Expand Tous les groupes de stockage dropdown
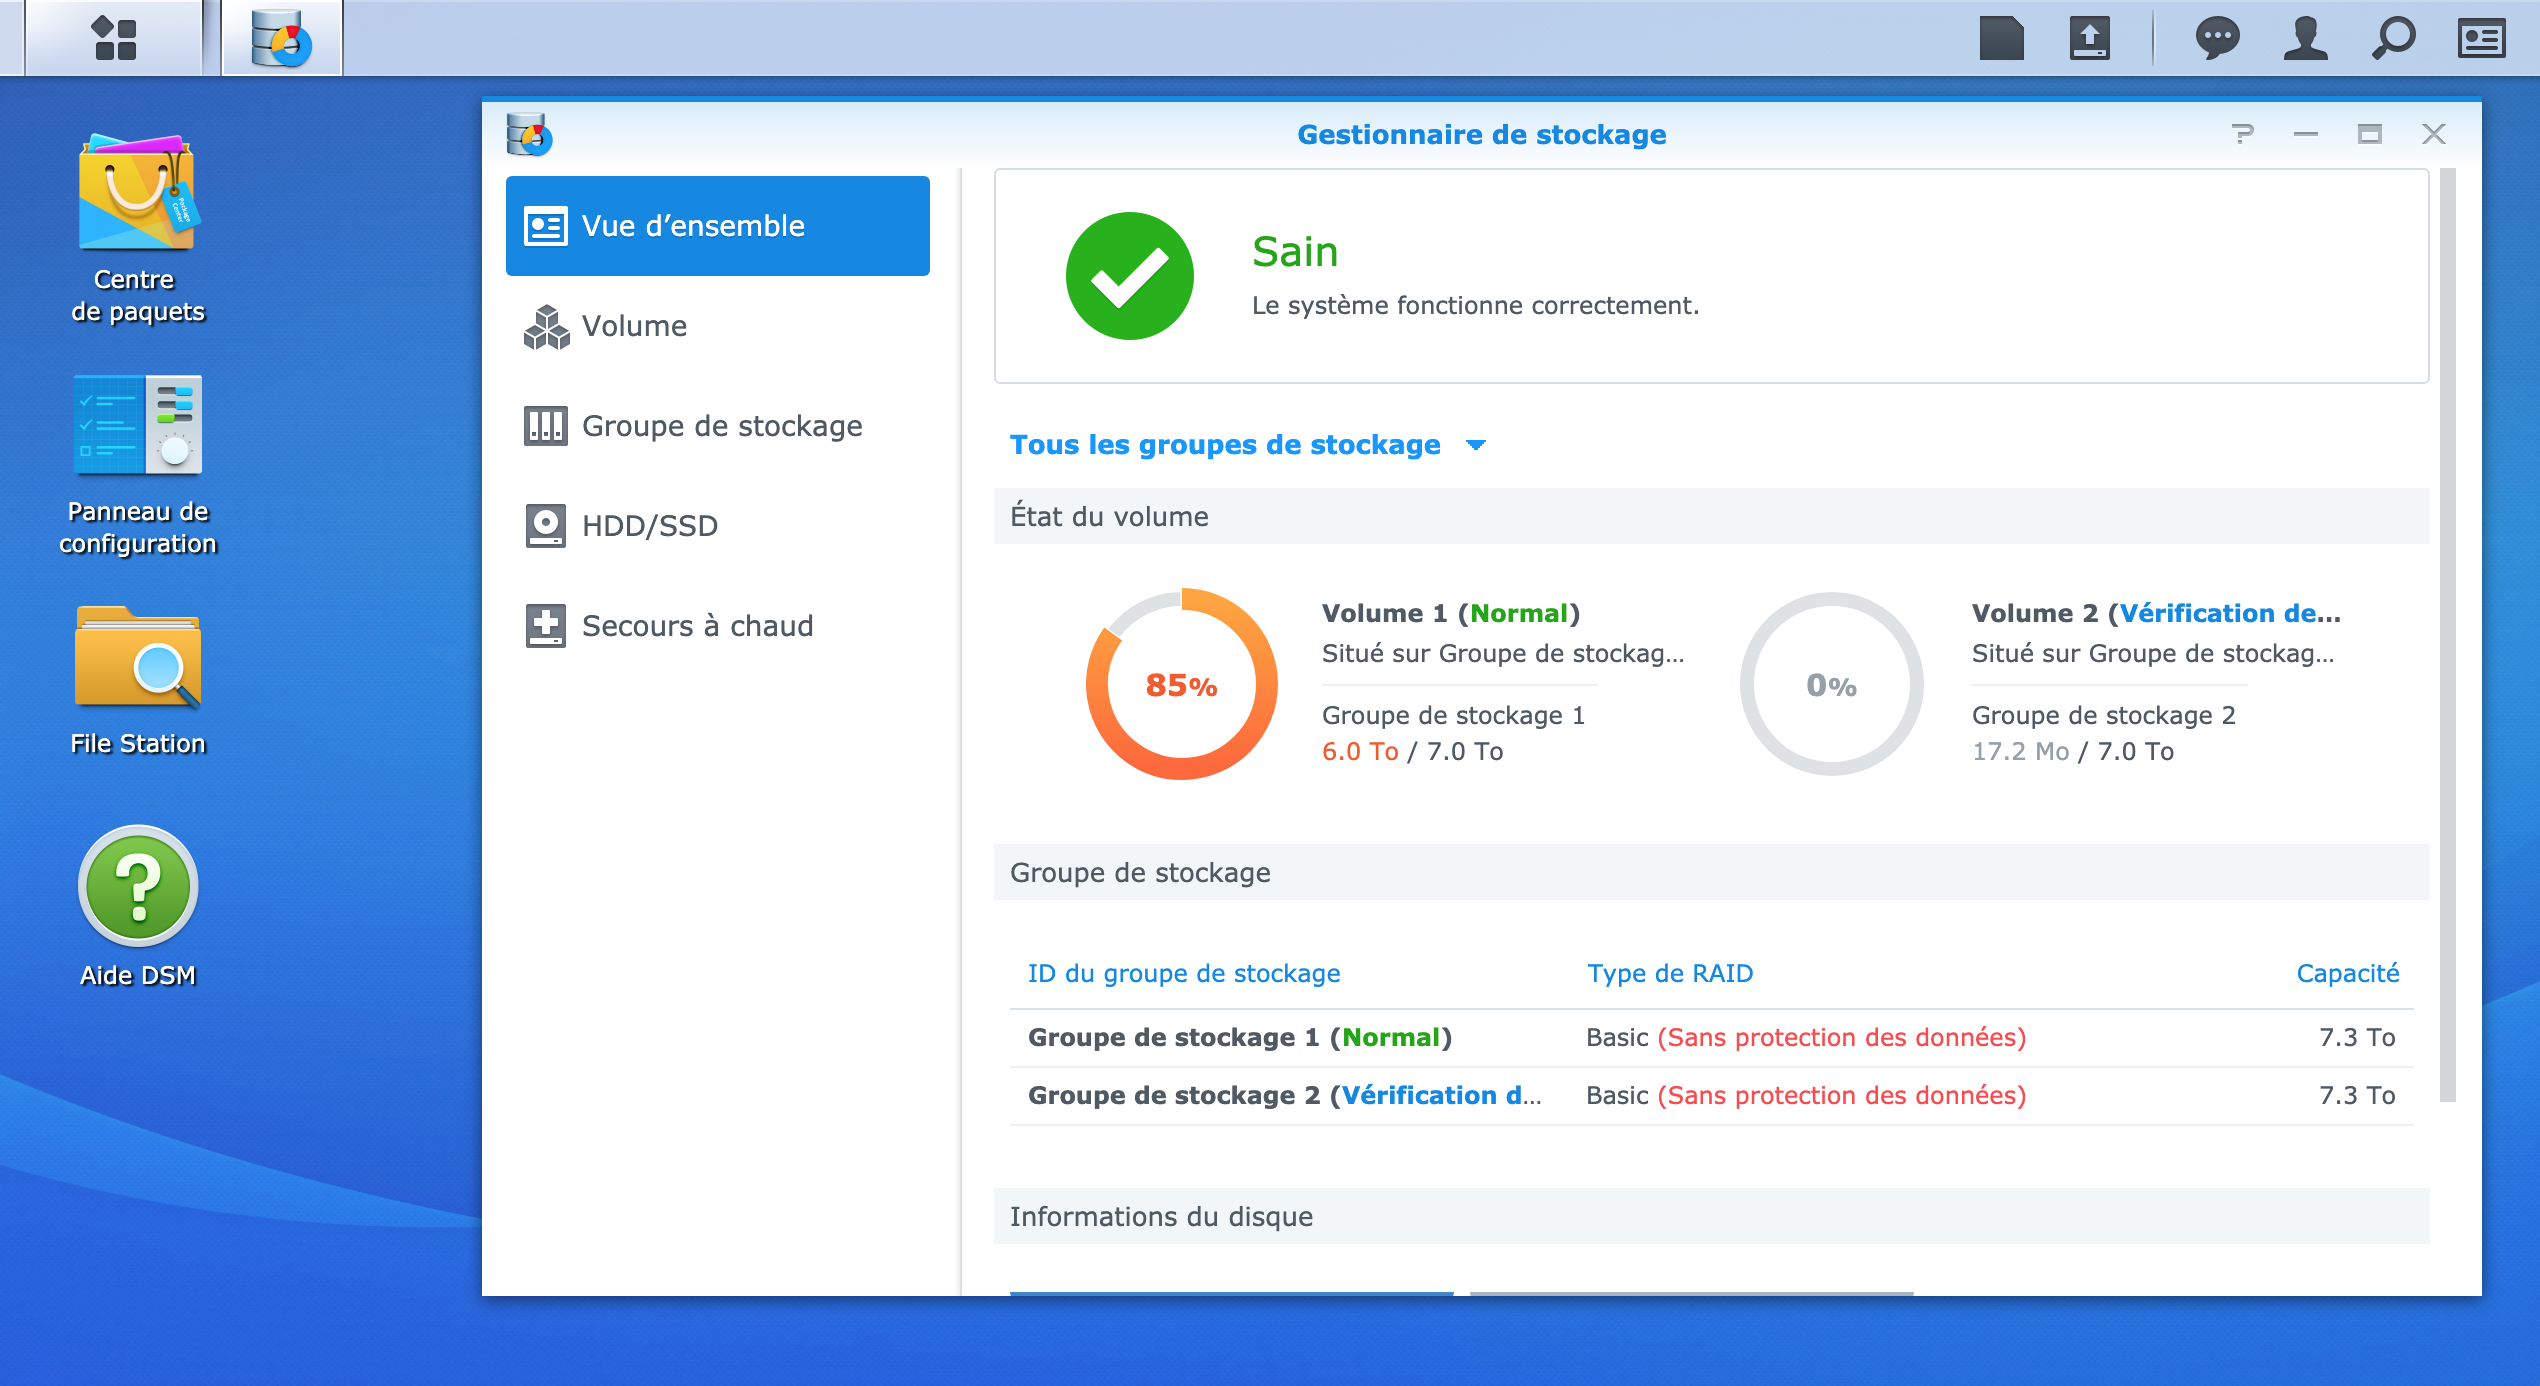 pyautogui.click(x=1246, y=445)
